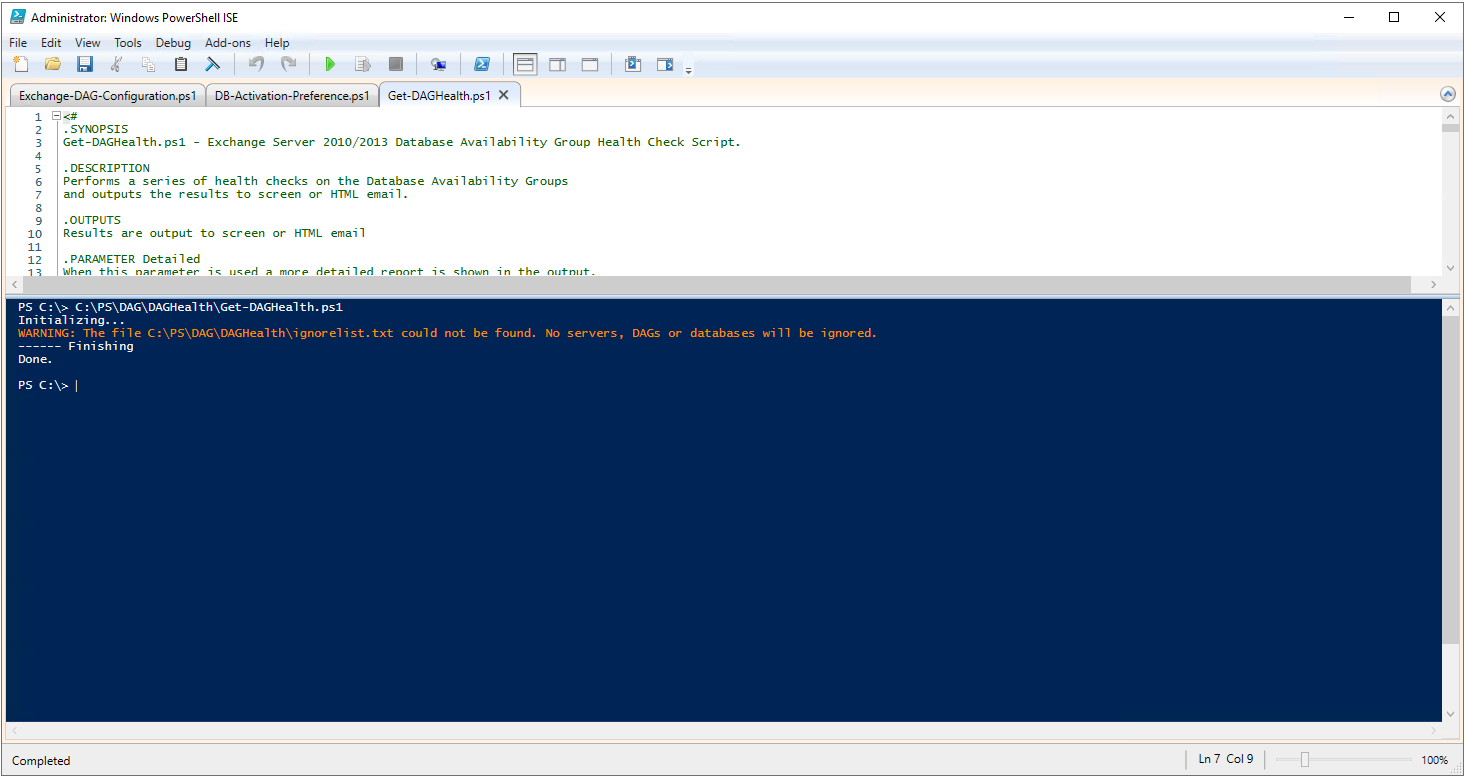The height and width of the screenshot is (777, 1465).
Task: Open the Add-ons menu
Action: pos(228,43)
